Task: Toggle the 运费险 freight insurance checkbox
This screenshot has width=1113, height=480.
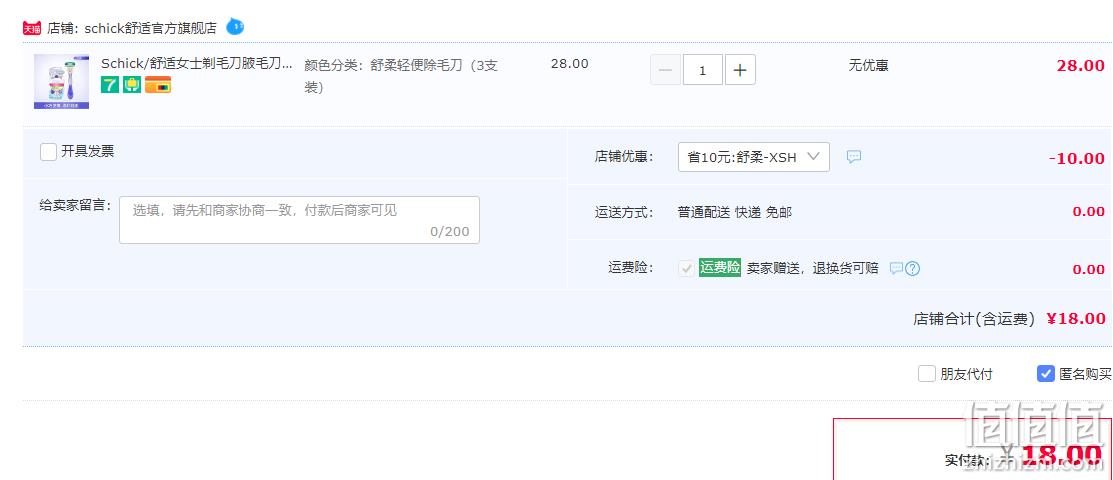Action: 686,268
